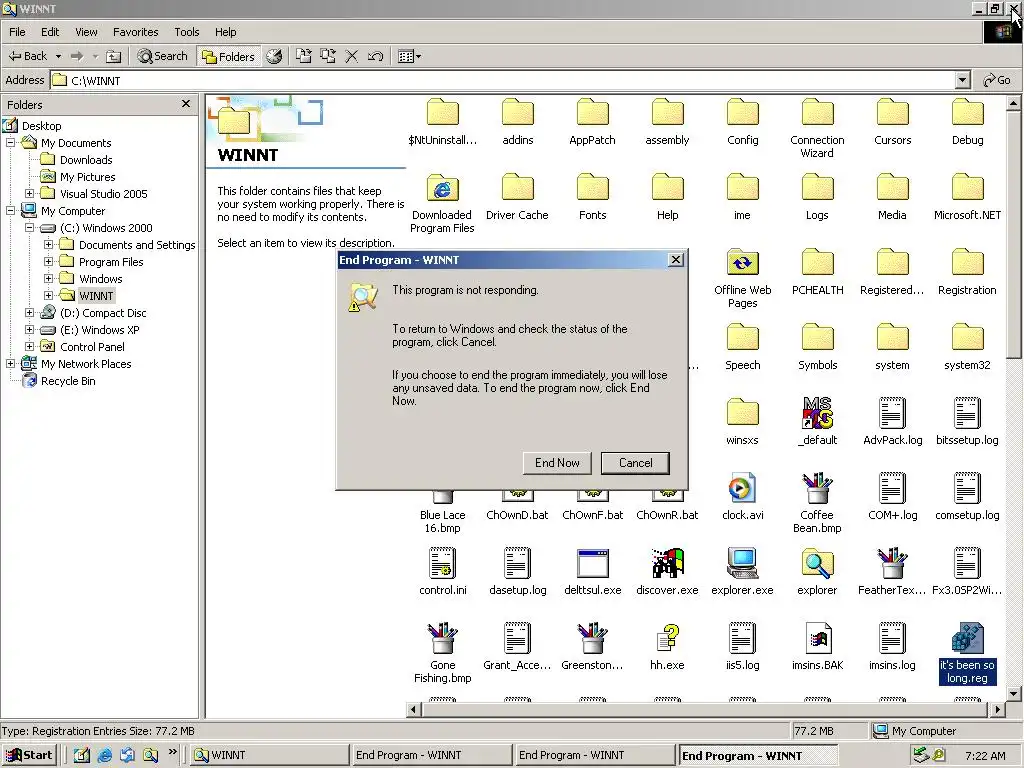Select the hh.exe file
The image size is (1024, 768).
pyautogui.click(x=667, y=647)
